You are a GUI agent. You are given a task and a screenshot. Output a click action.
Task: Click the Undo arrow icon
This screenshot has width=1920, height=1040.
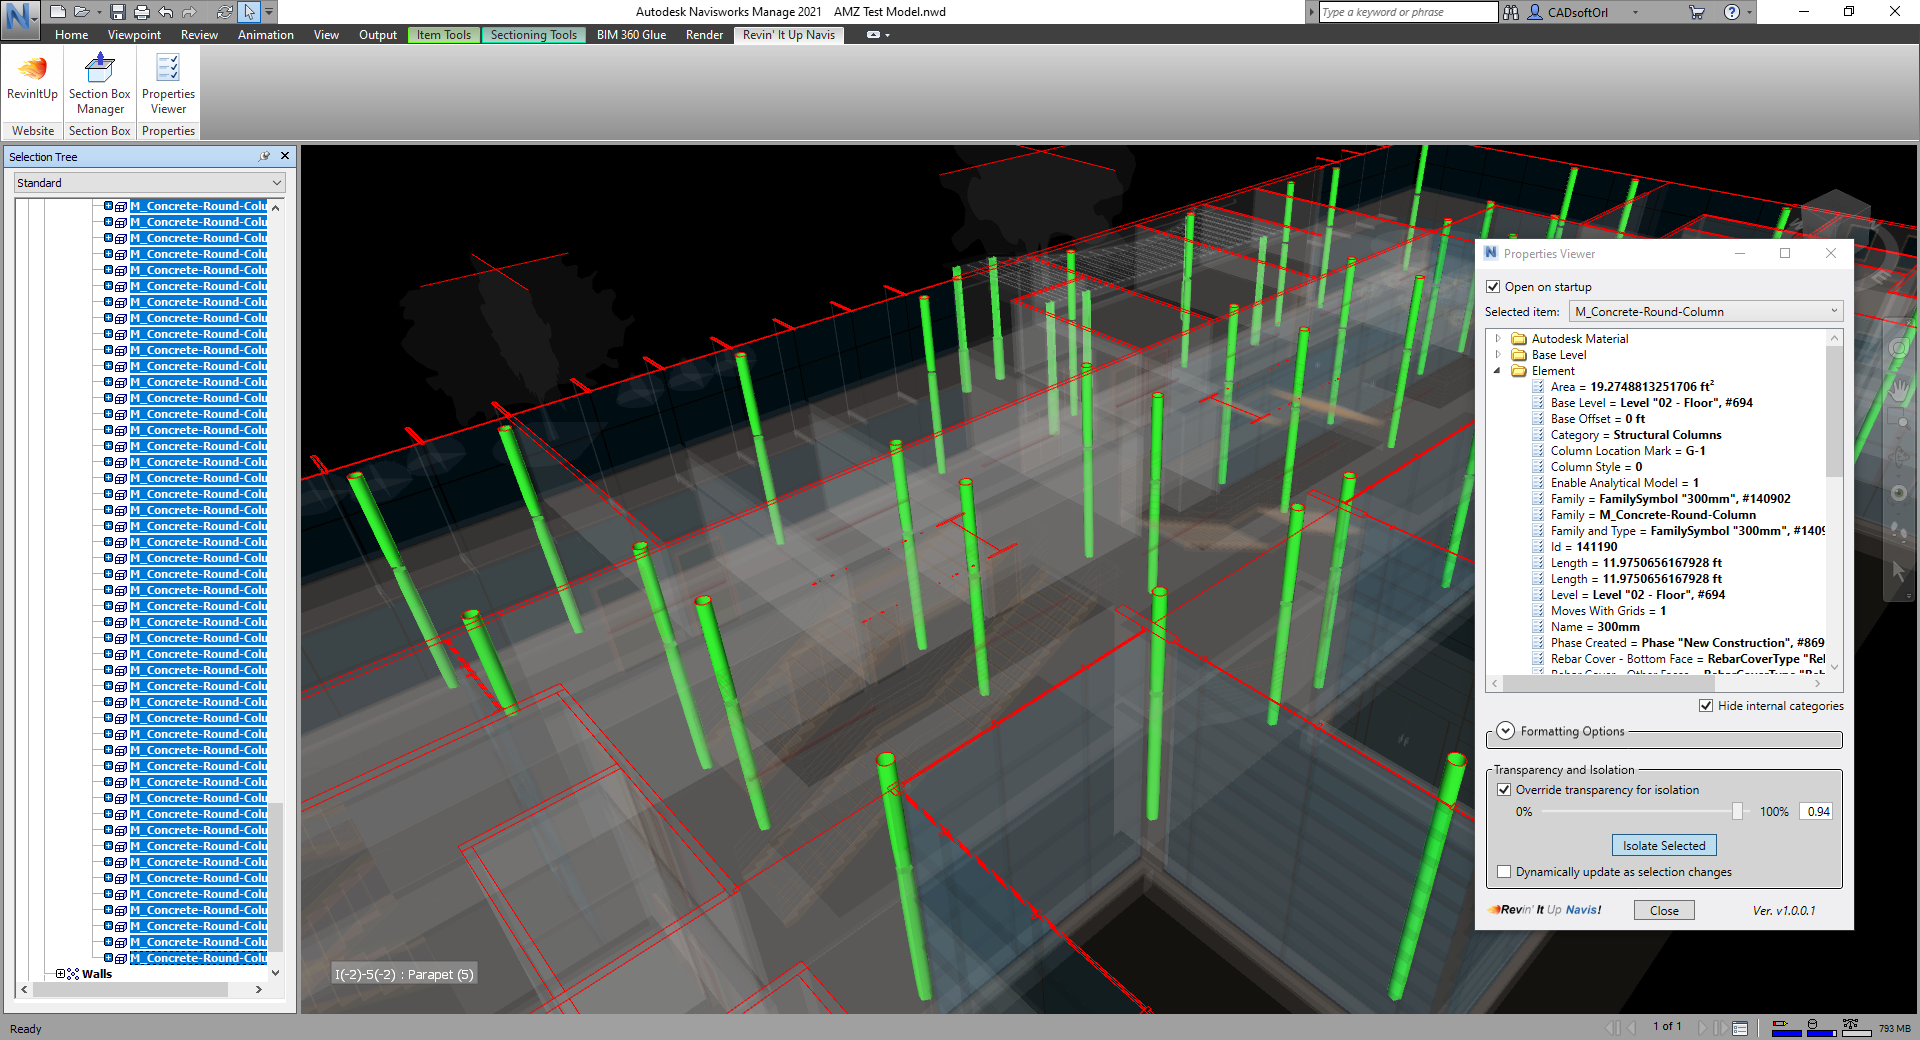click(x=166, y=12)
